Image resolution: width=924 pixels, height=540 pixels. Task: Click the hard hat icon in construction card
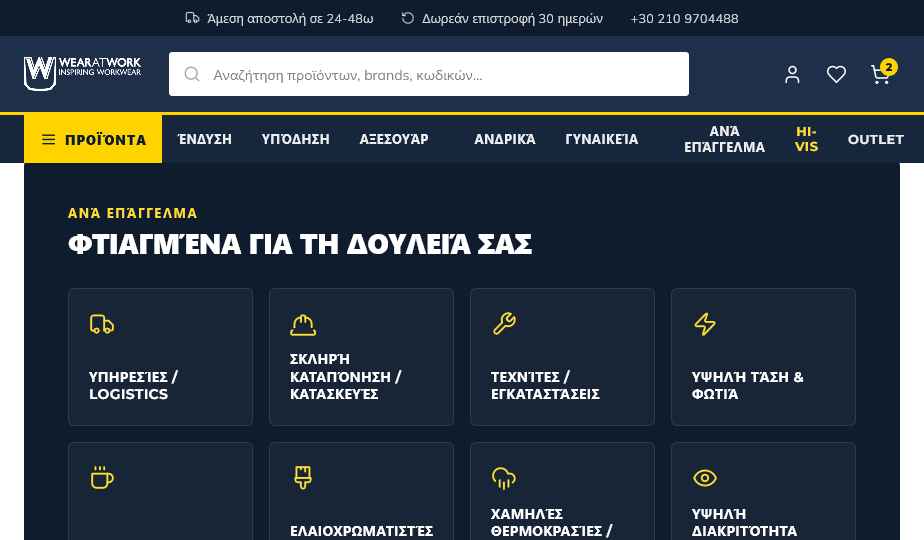303,325
